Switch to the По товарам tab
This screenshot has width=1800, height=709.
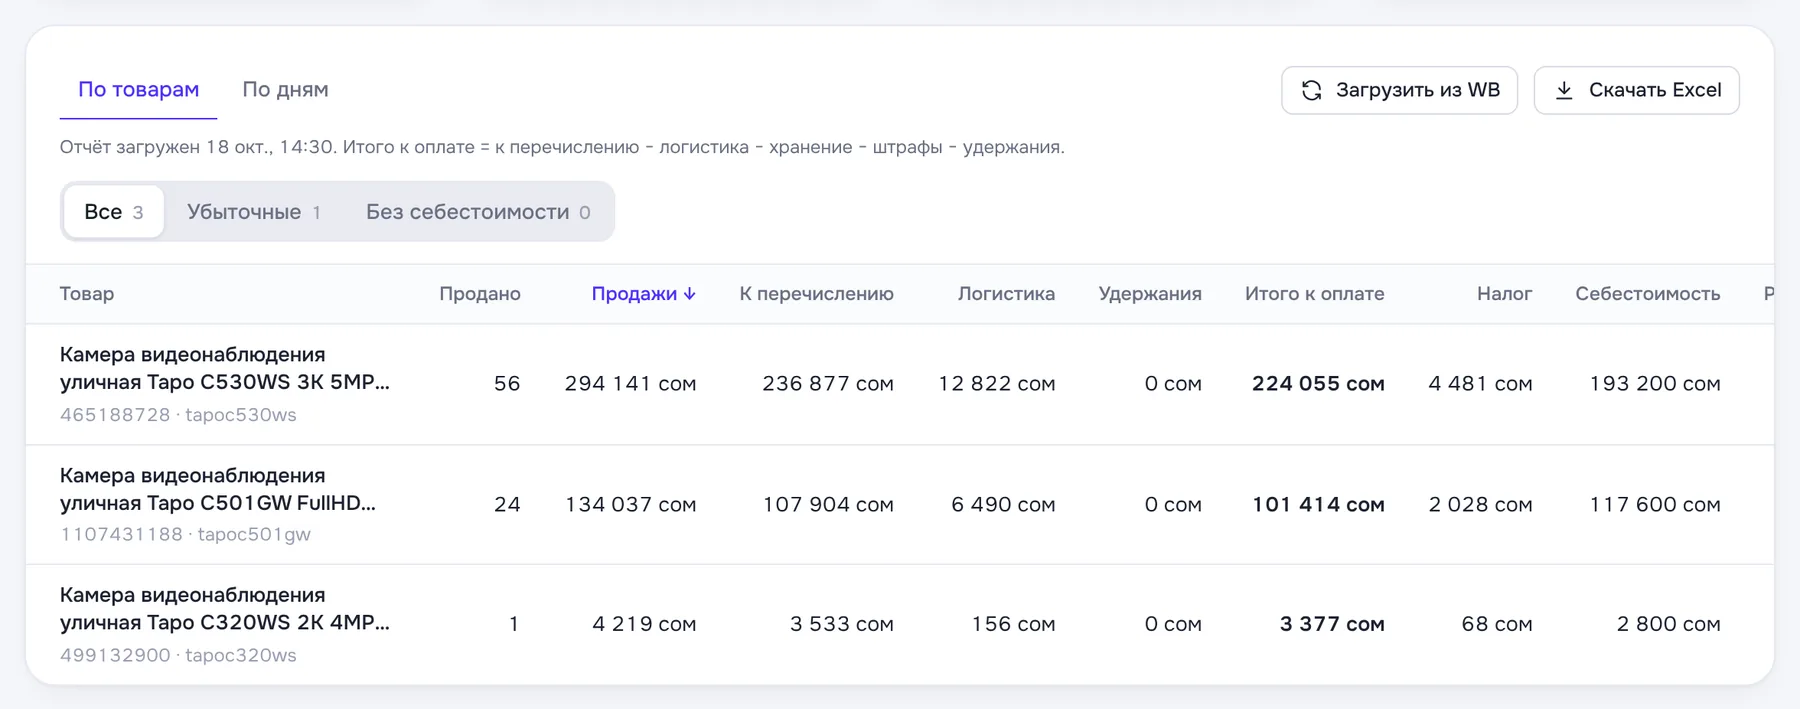click(138, 89)
